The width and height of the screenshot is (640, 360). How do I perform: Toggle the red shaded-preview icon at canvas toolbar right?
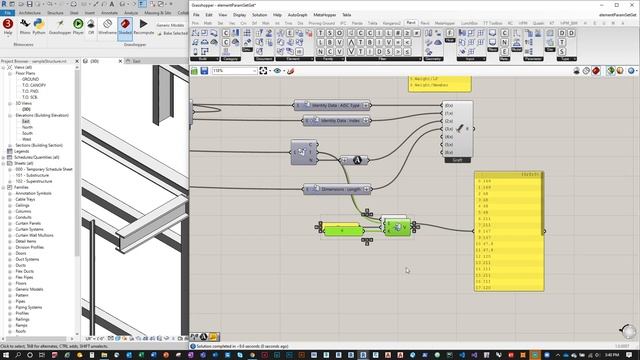click(x=596, y=71)
